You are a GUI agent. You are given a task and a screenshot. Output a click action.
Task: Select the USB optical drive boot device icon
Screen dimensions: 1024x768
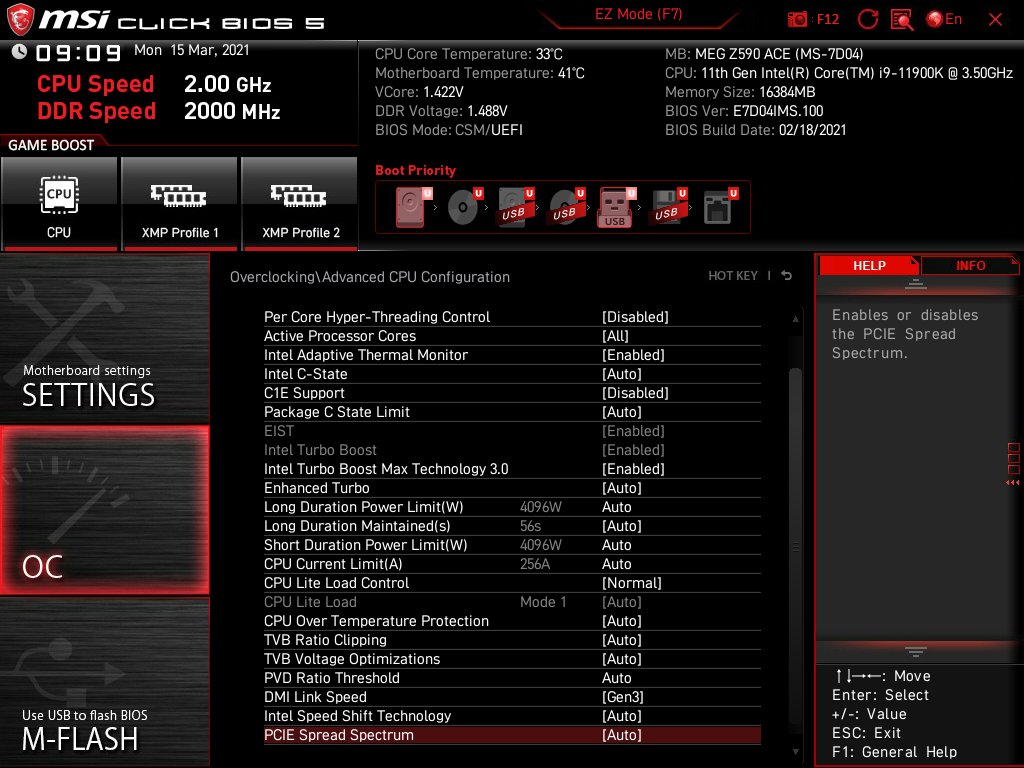pyautogui.click(x=567, y=207)
